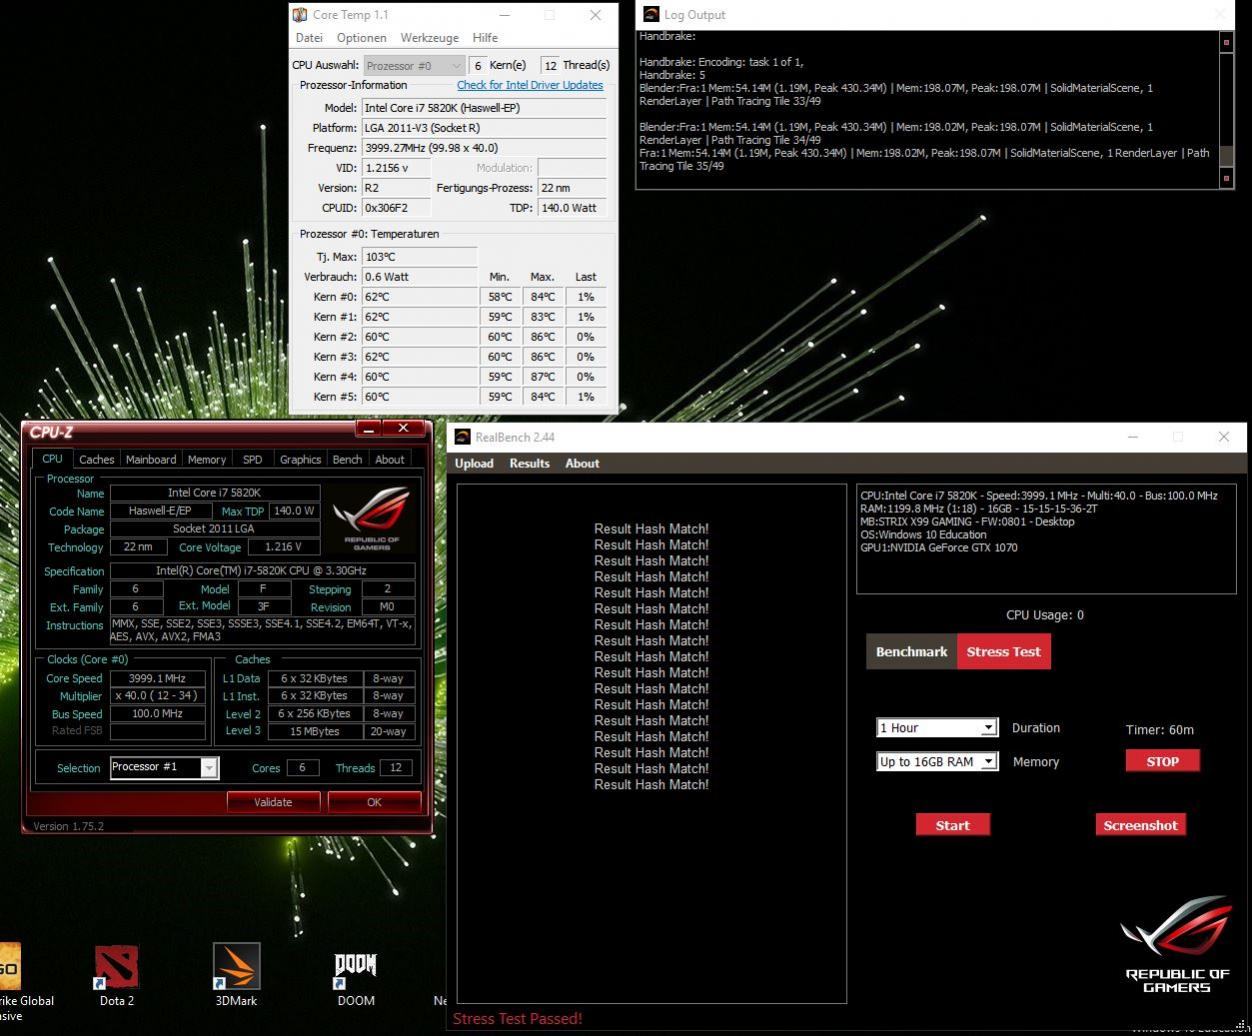The height and width of the screenshot is (1036, 1252).
Task: Click the system info text box in RealBench
Action: pos(1046,539)
